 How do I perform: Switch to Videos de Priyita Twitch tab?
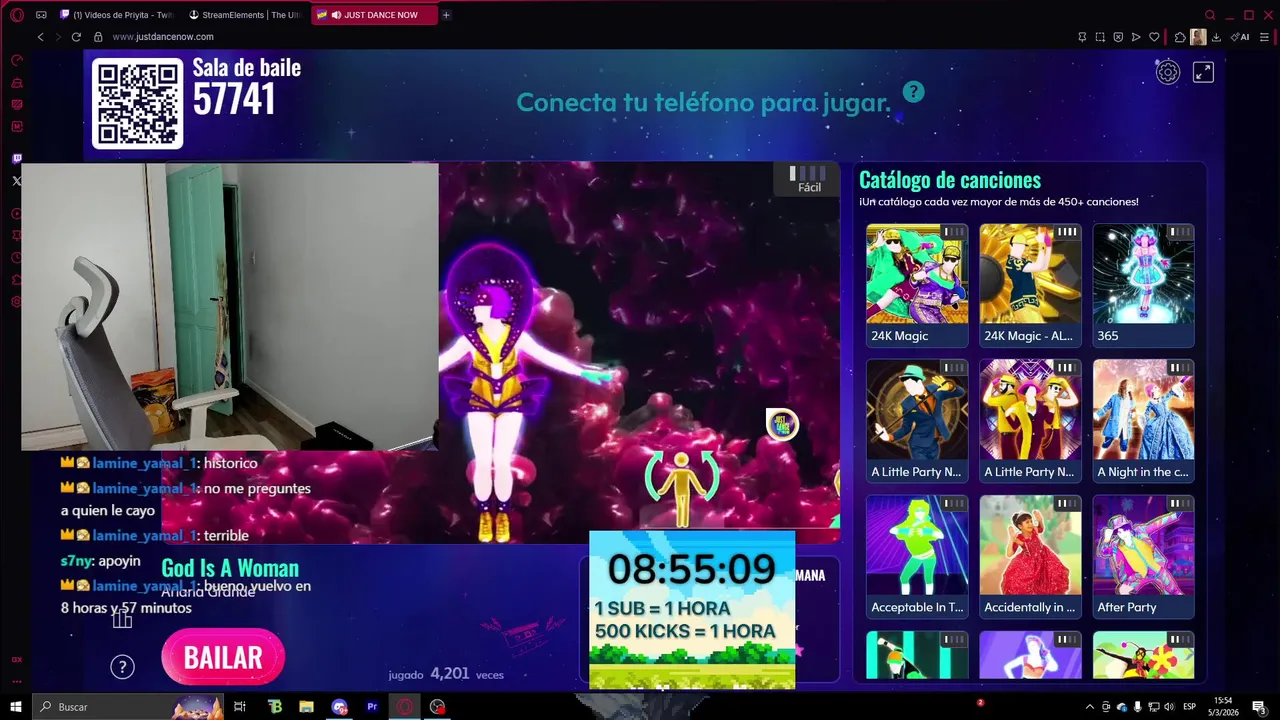118,15
